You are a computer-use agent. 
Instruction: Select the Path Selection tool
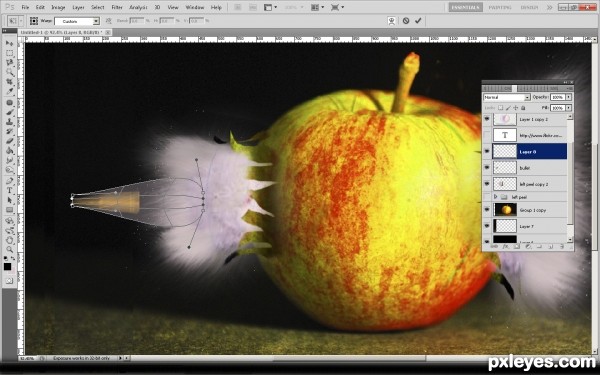tap(9, 200)
